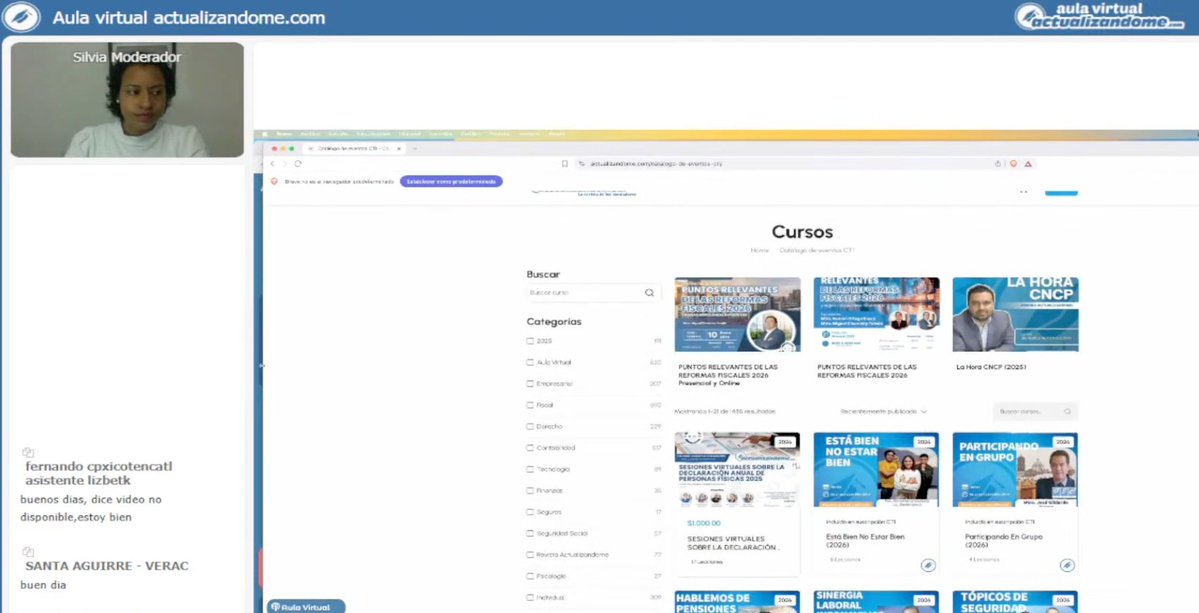Click the Apple menu icon

click(x=265, y=134)
